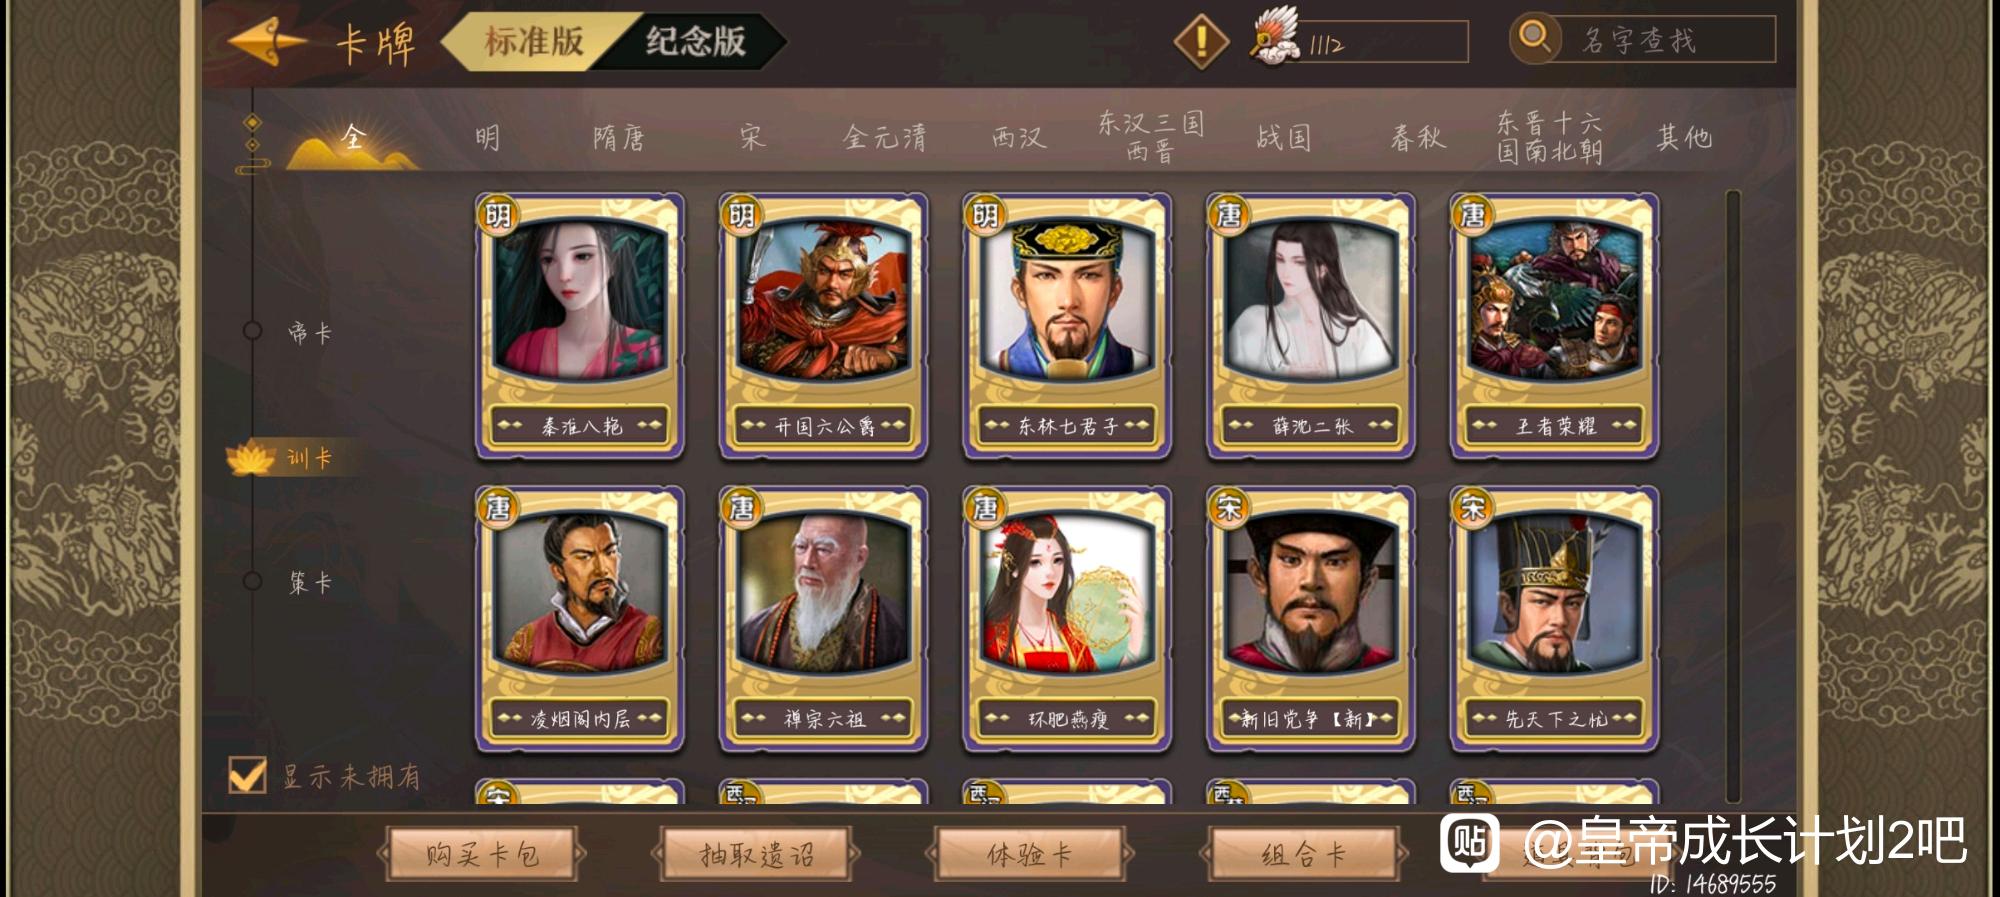Toggle the 显示未拥有 checkbox
Image resolution: width=2000 pixels, height=897 pixels.
click(247, 775)
